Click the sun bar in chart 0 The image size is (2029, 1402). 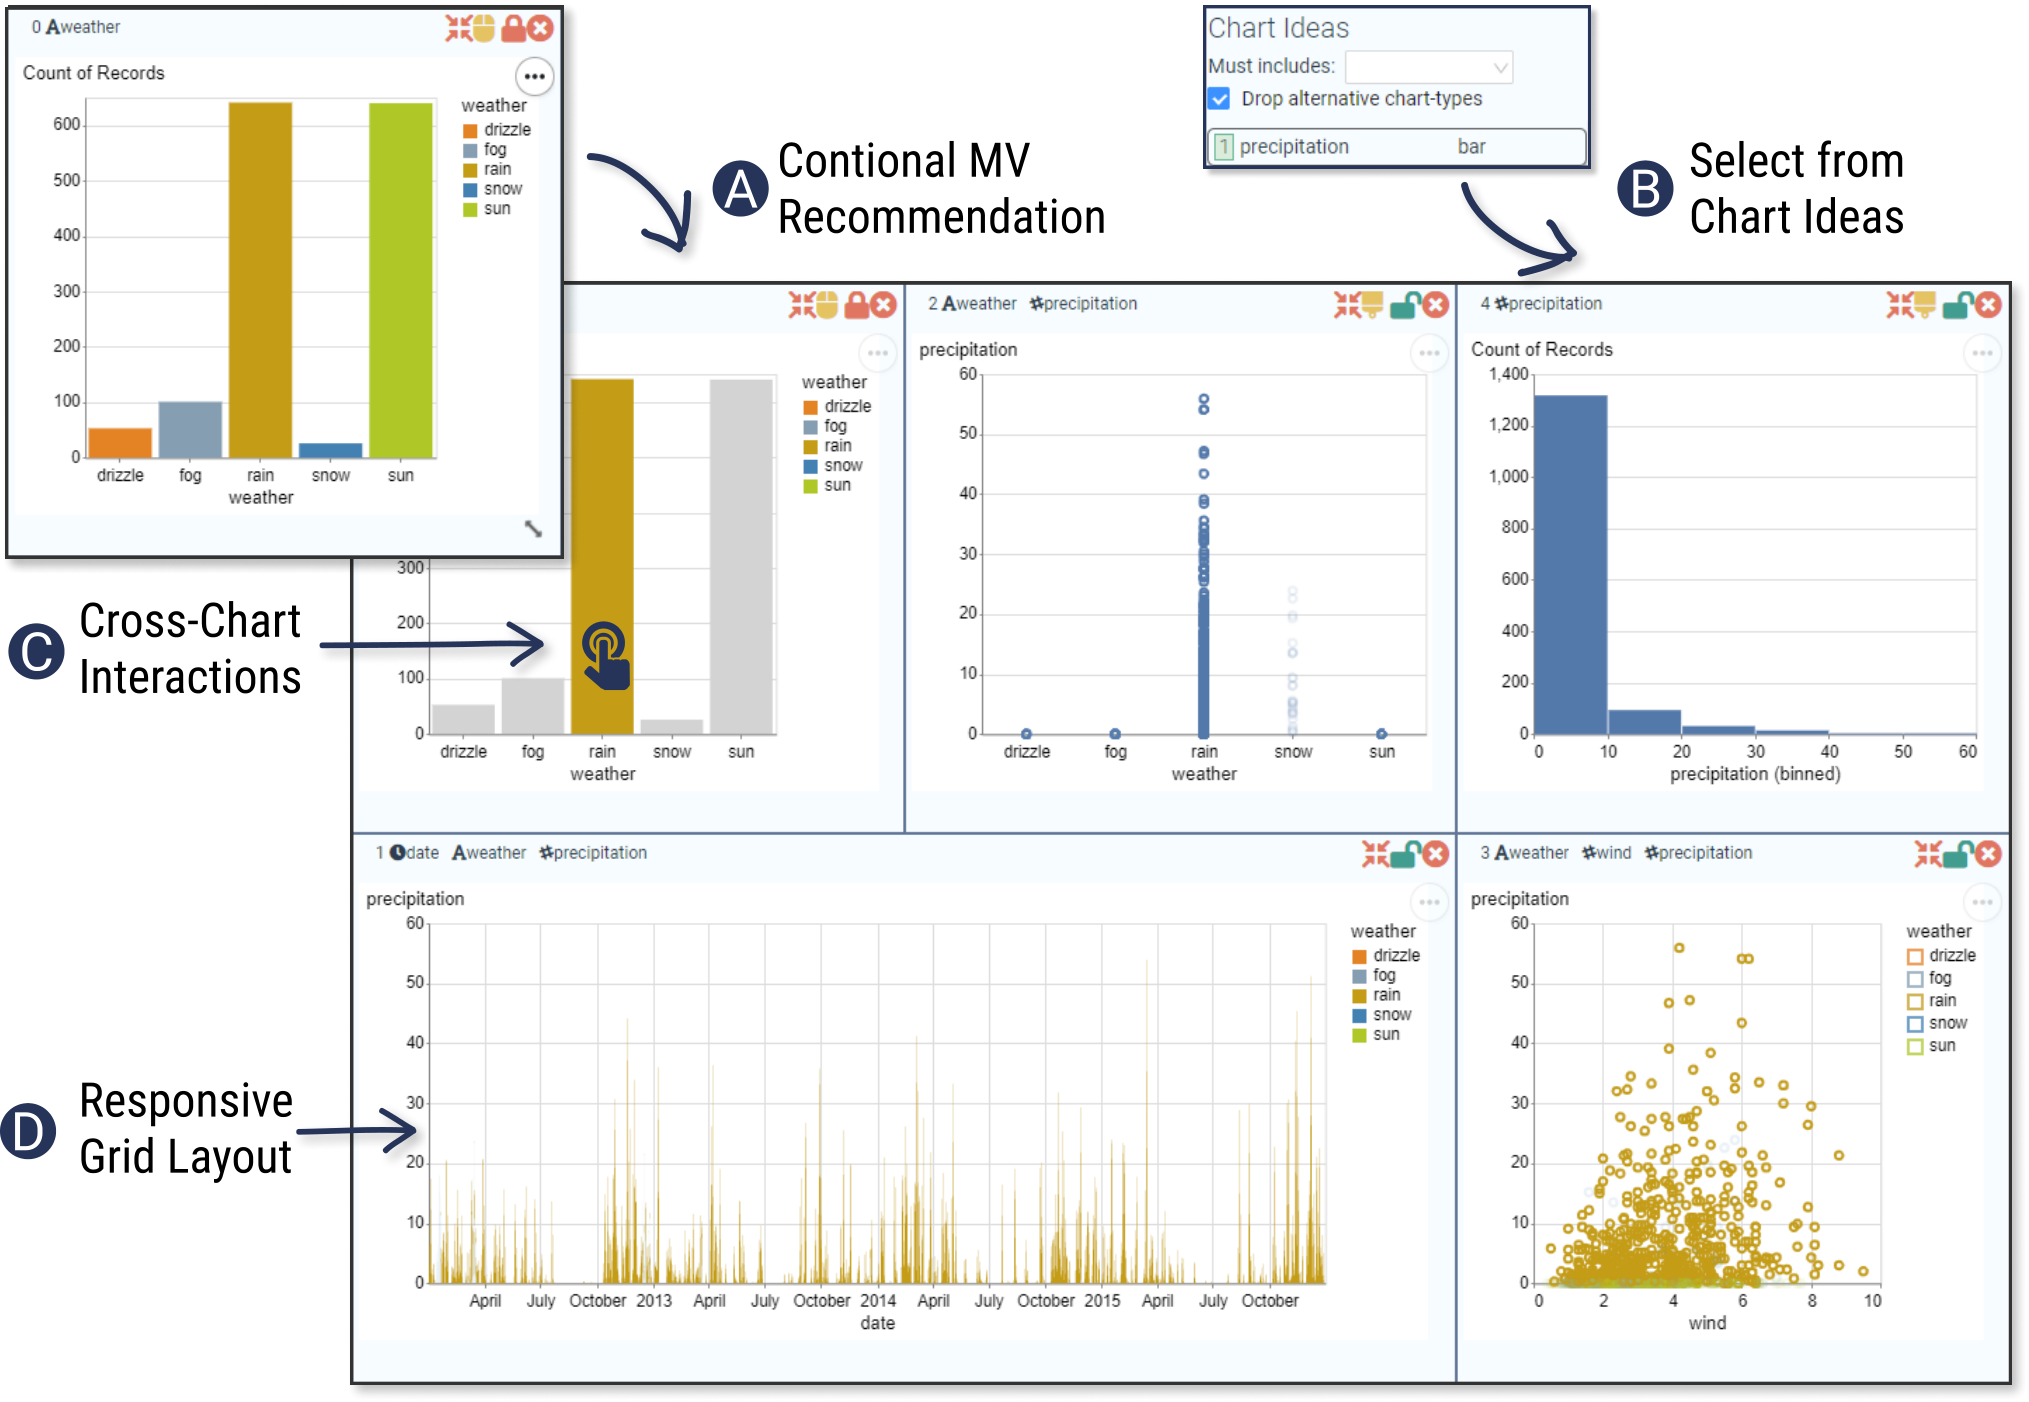[400, 280]
